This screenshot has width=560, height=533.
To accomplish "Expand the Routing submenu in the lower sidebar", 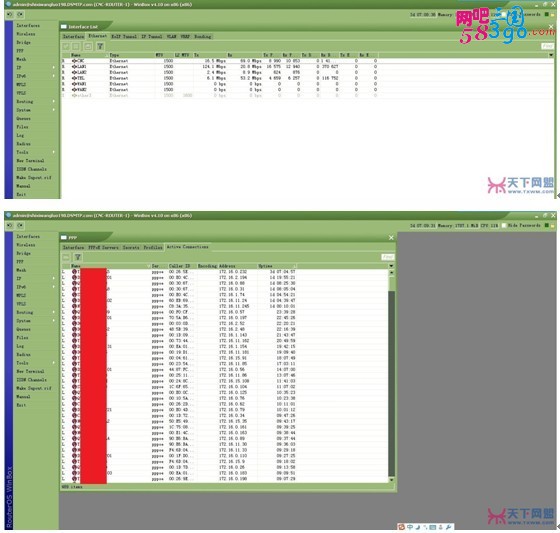I will [x=54, y=312].
